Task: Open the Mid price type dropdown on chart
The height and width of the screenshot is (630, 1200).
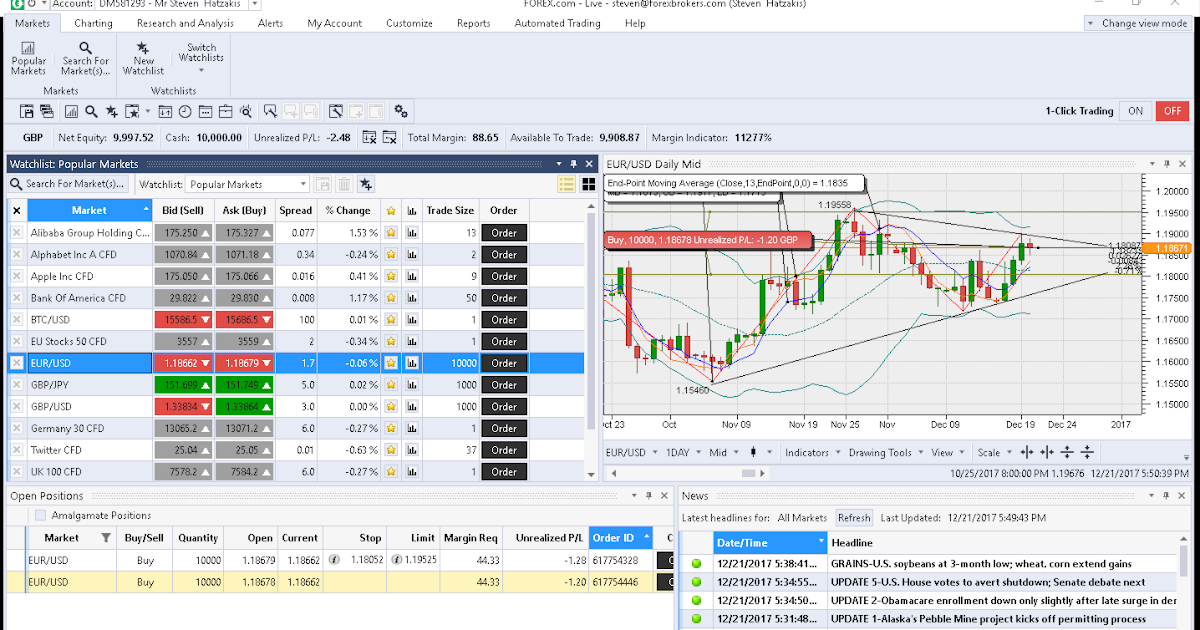Action: pyautogui.click(x=724, y=452)
